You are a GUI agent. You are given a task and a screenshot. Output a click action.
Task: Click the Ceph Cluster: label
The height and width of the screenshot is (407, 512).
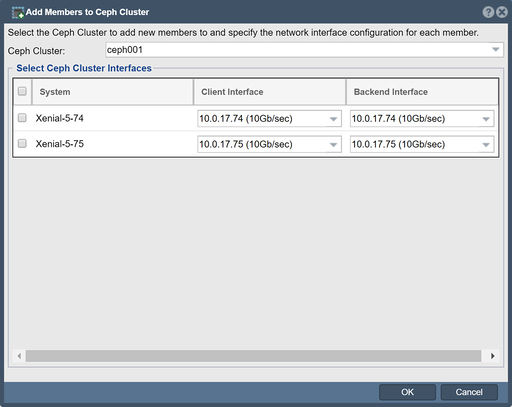pos(36,51)
